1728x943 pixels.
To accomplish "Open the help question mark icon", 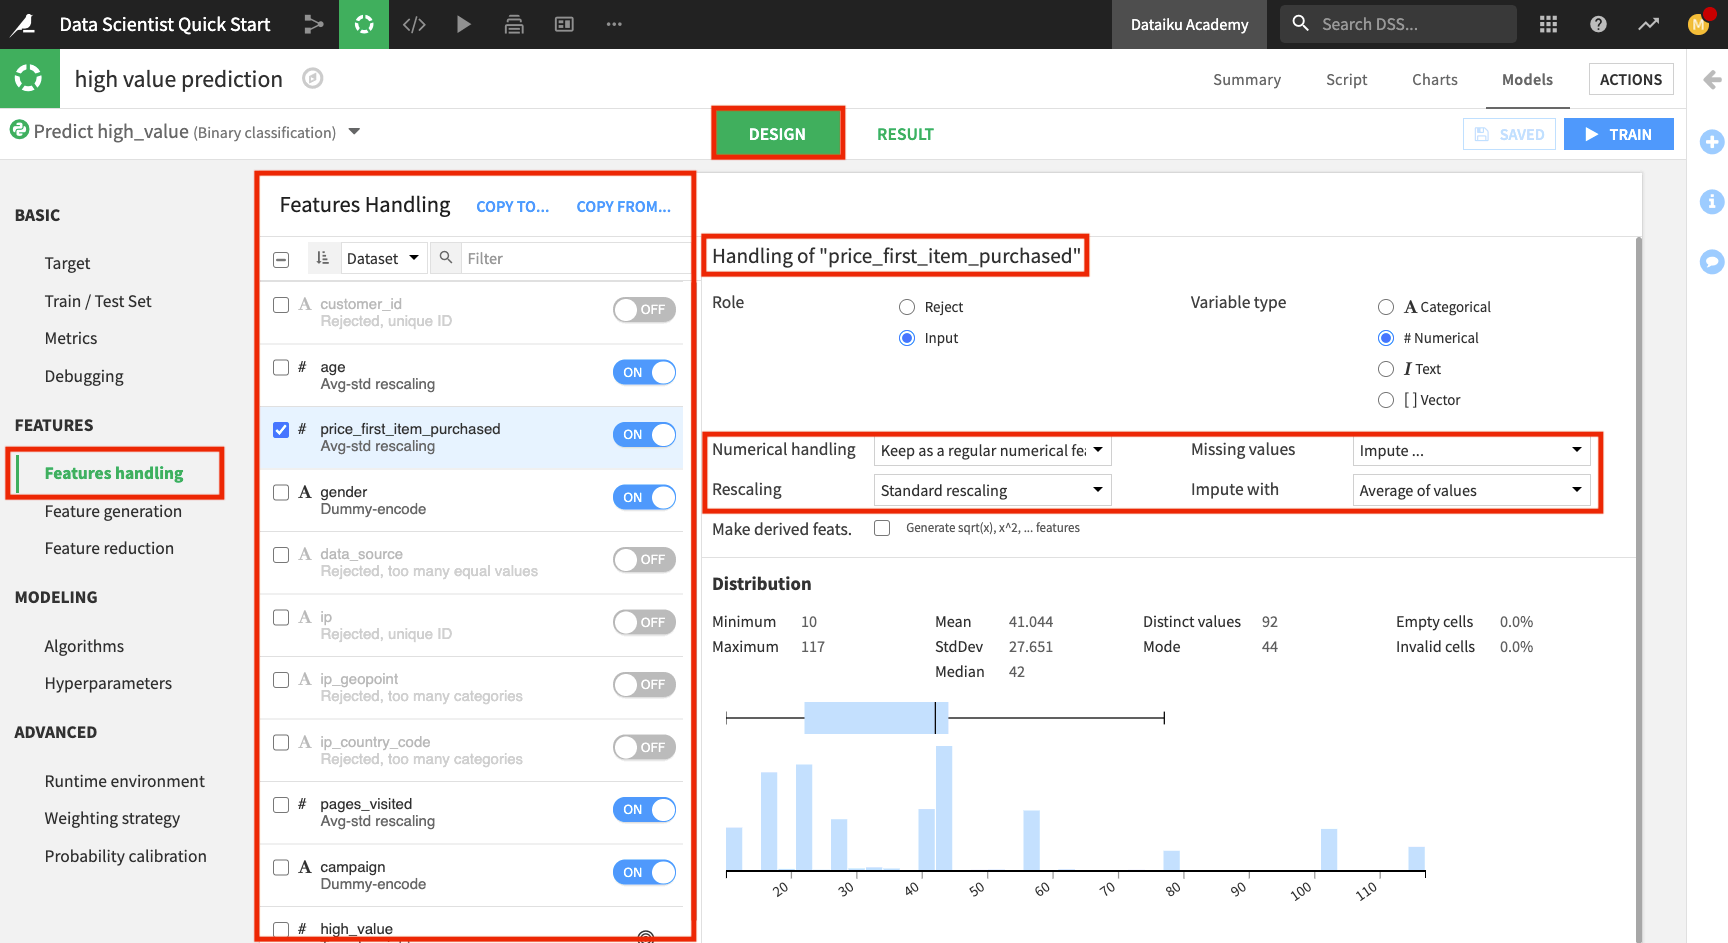I will [x=1598, y=24].
